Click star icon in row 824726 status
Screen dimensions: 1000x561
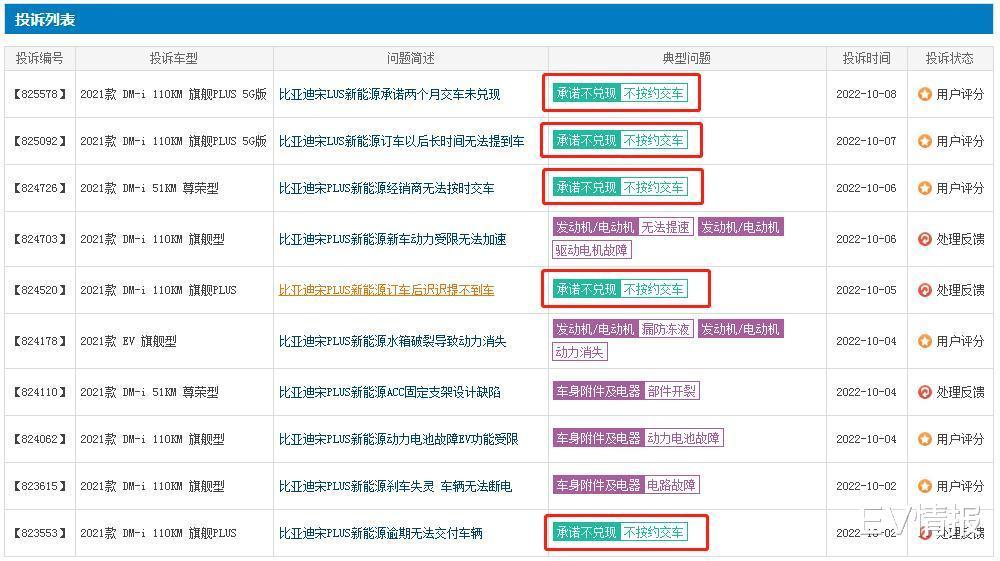[924, 188]
